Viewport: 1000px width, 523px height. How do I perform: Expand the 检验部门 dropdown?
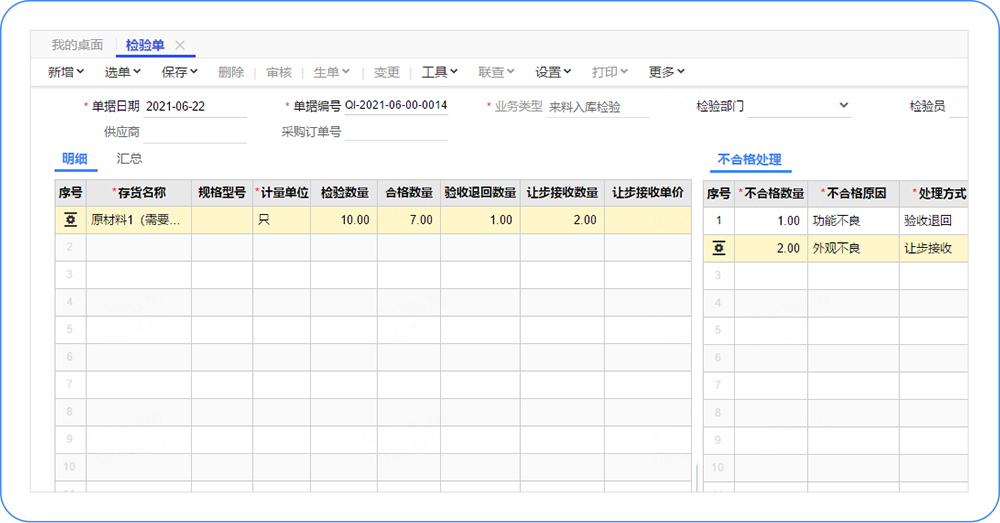pos(843,105)
